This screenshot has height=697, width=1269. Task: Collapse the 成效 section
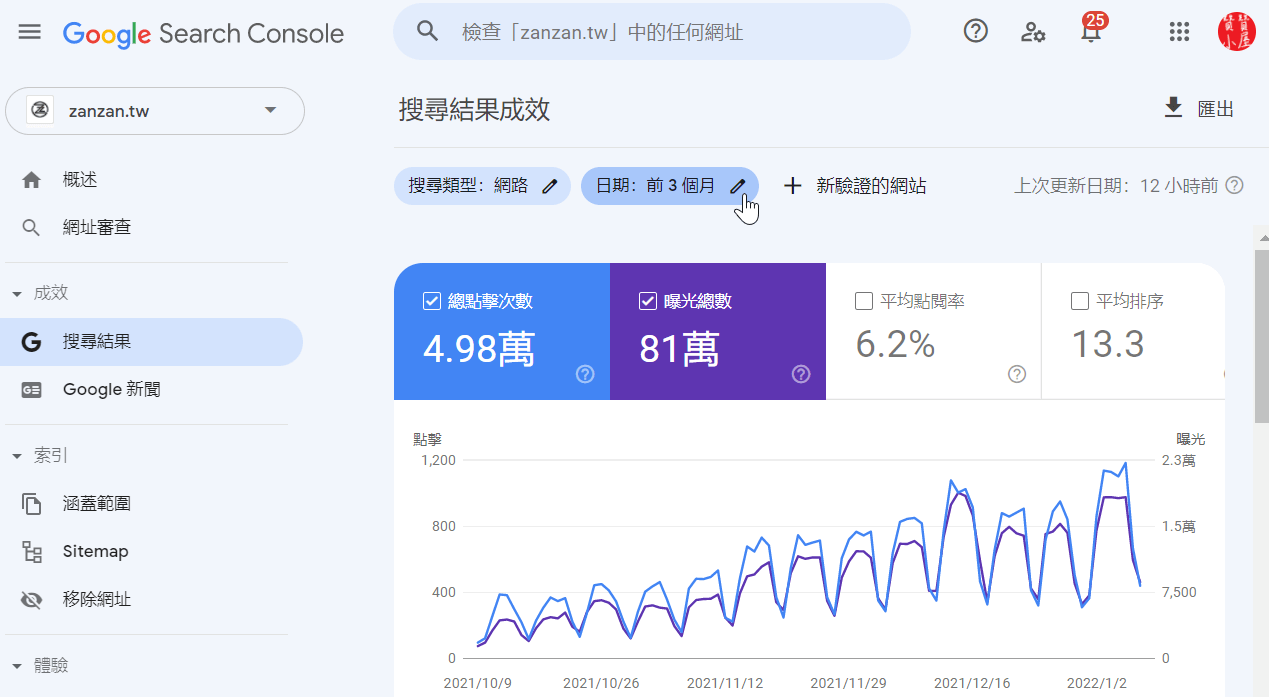click(x=40, y=294)
